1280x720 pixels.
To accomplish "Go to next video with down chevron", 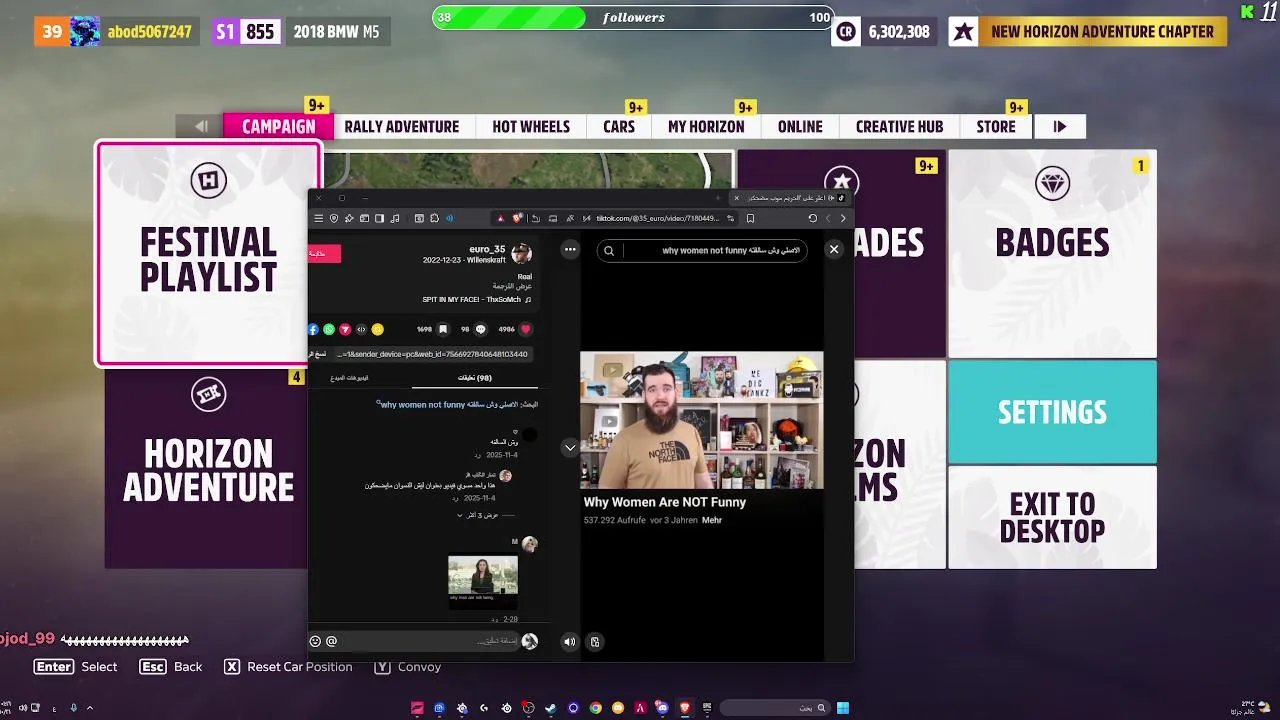I will coord(570,447).
